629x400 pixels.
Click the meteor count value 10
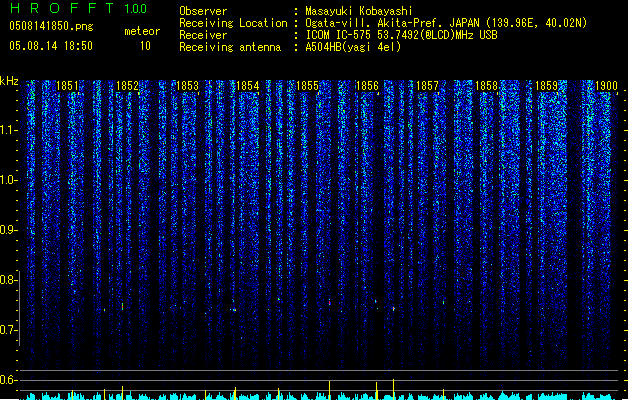click(145, 46)
